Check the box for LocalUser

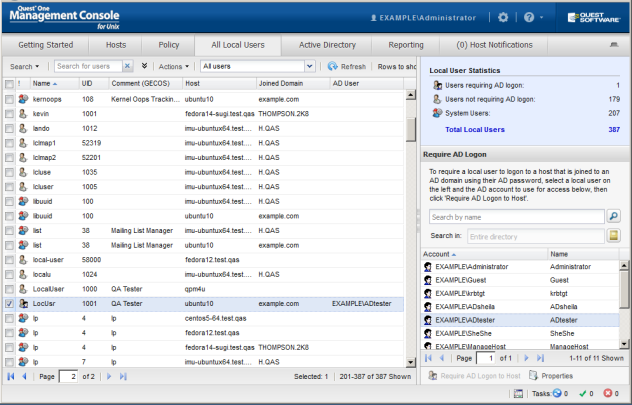(9, 289)
